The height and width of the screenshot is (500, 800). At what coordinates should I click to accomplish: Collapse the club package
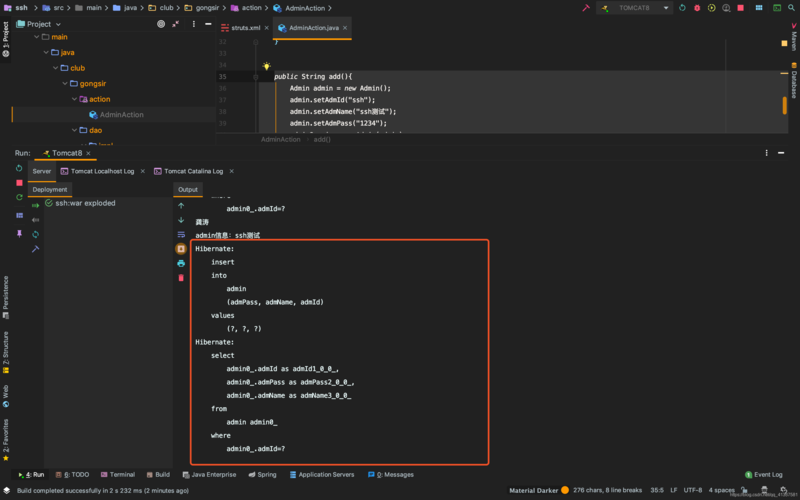56,68
